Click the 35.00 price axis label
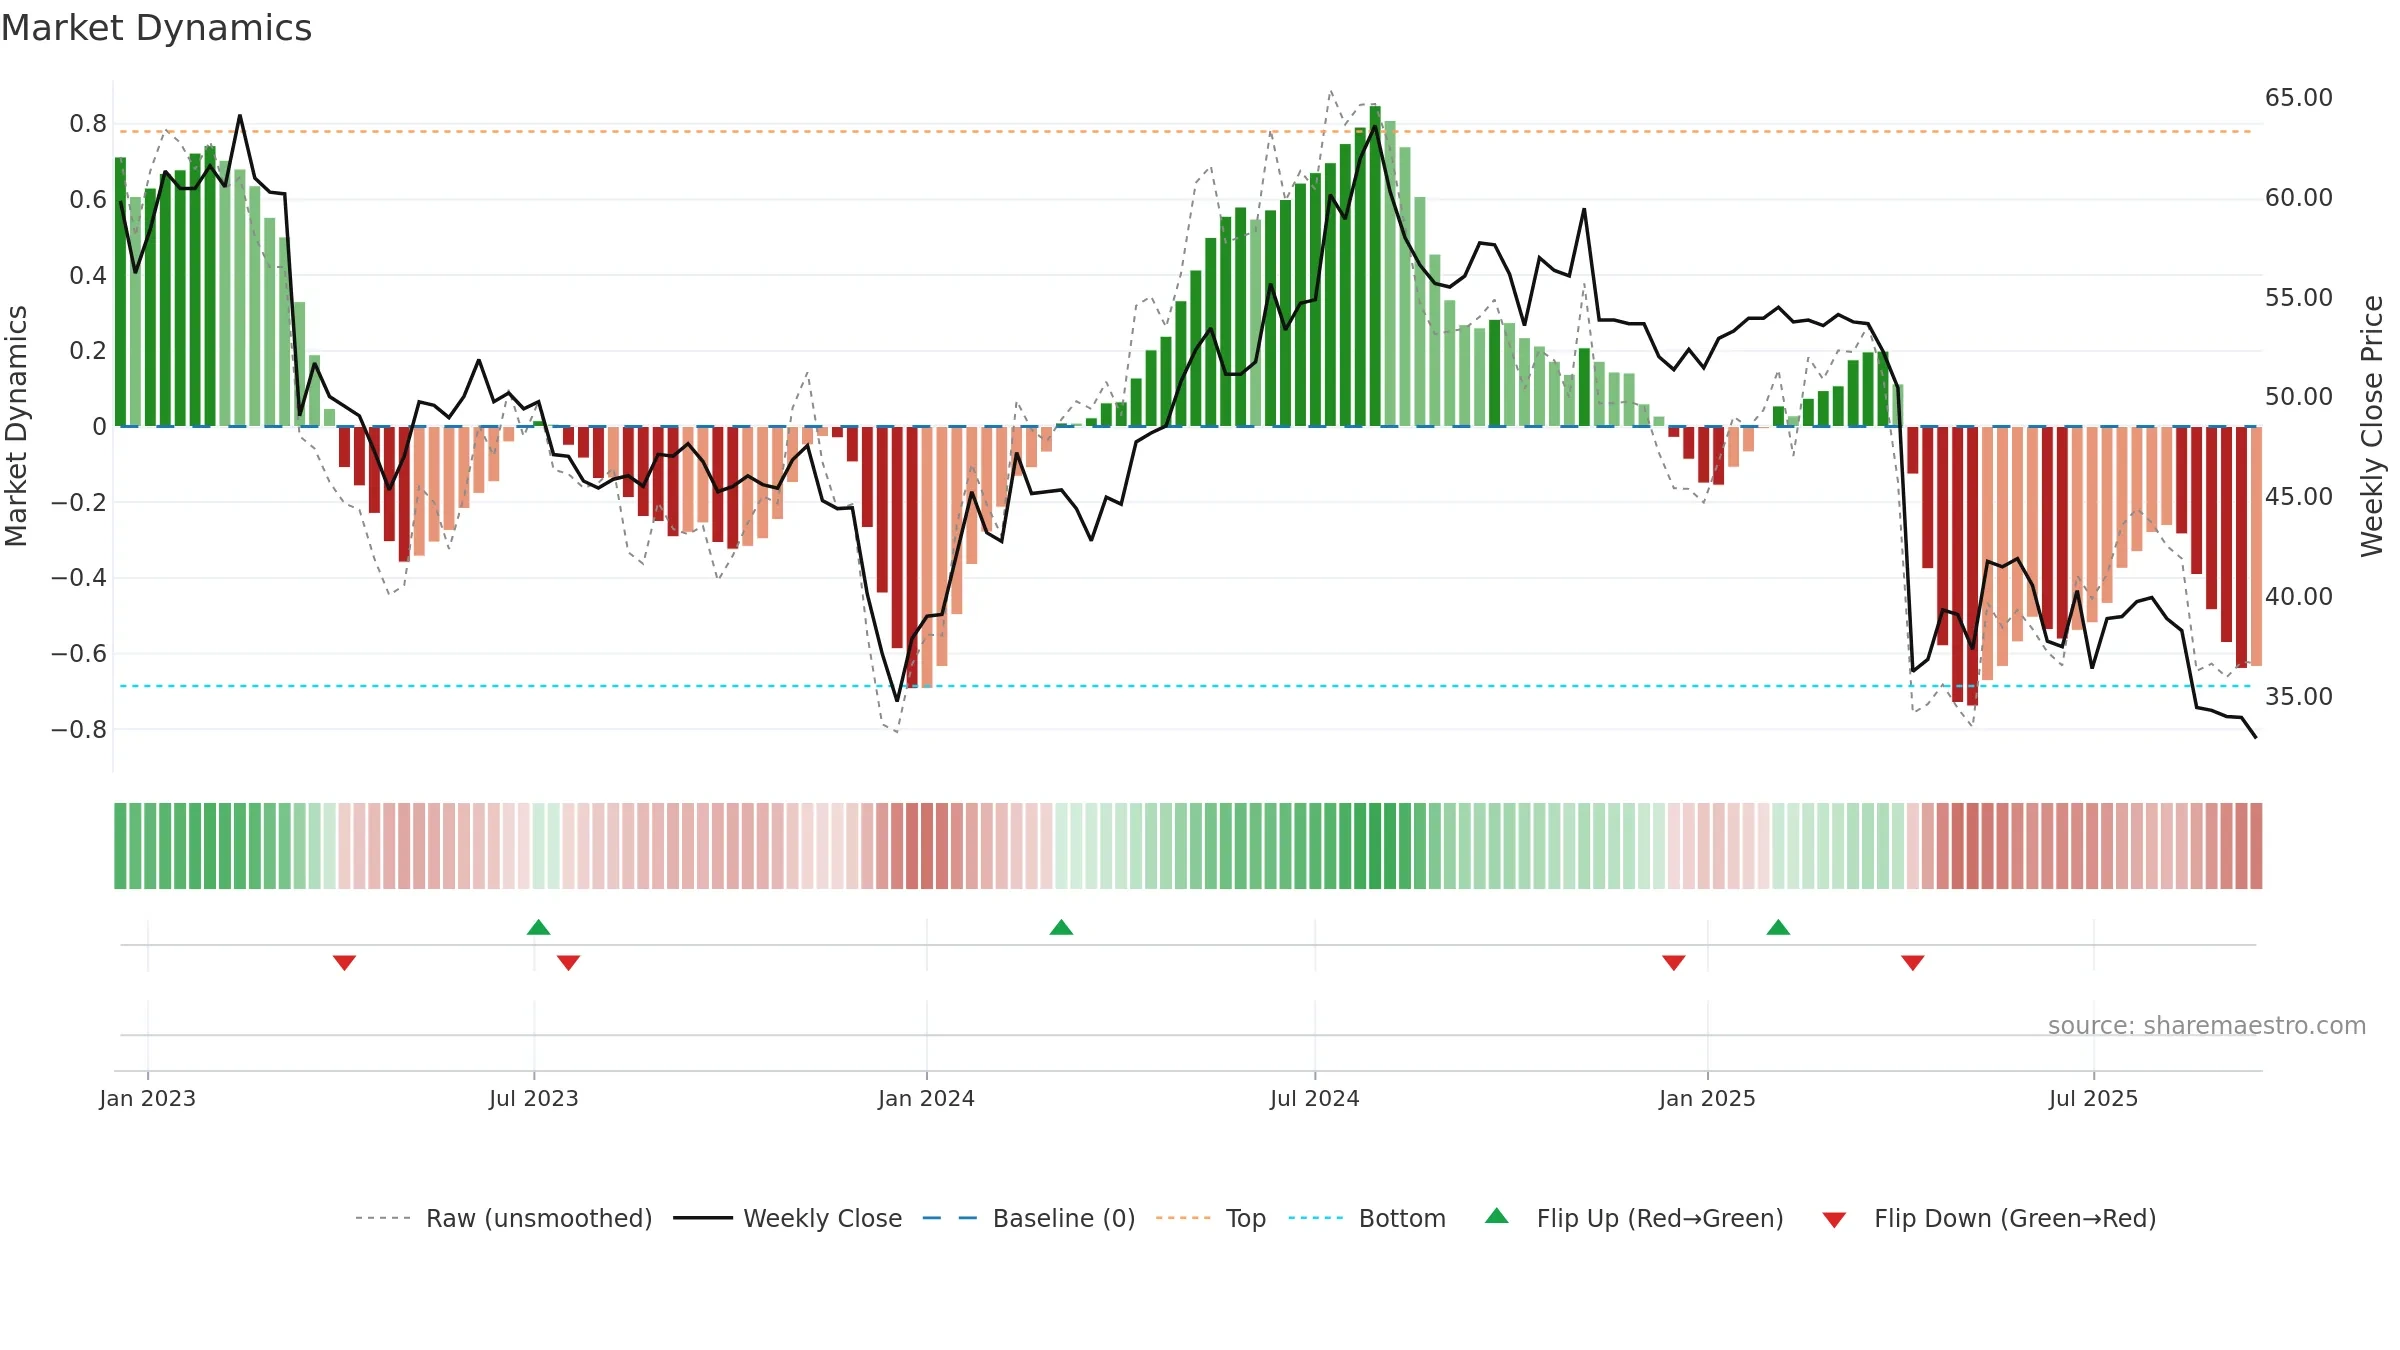The width and height of the screenshot is (2400, 1350). click(x=2298, y=697)
